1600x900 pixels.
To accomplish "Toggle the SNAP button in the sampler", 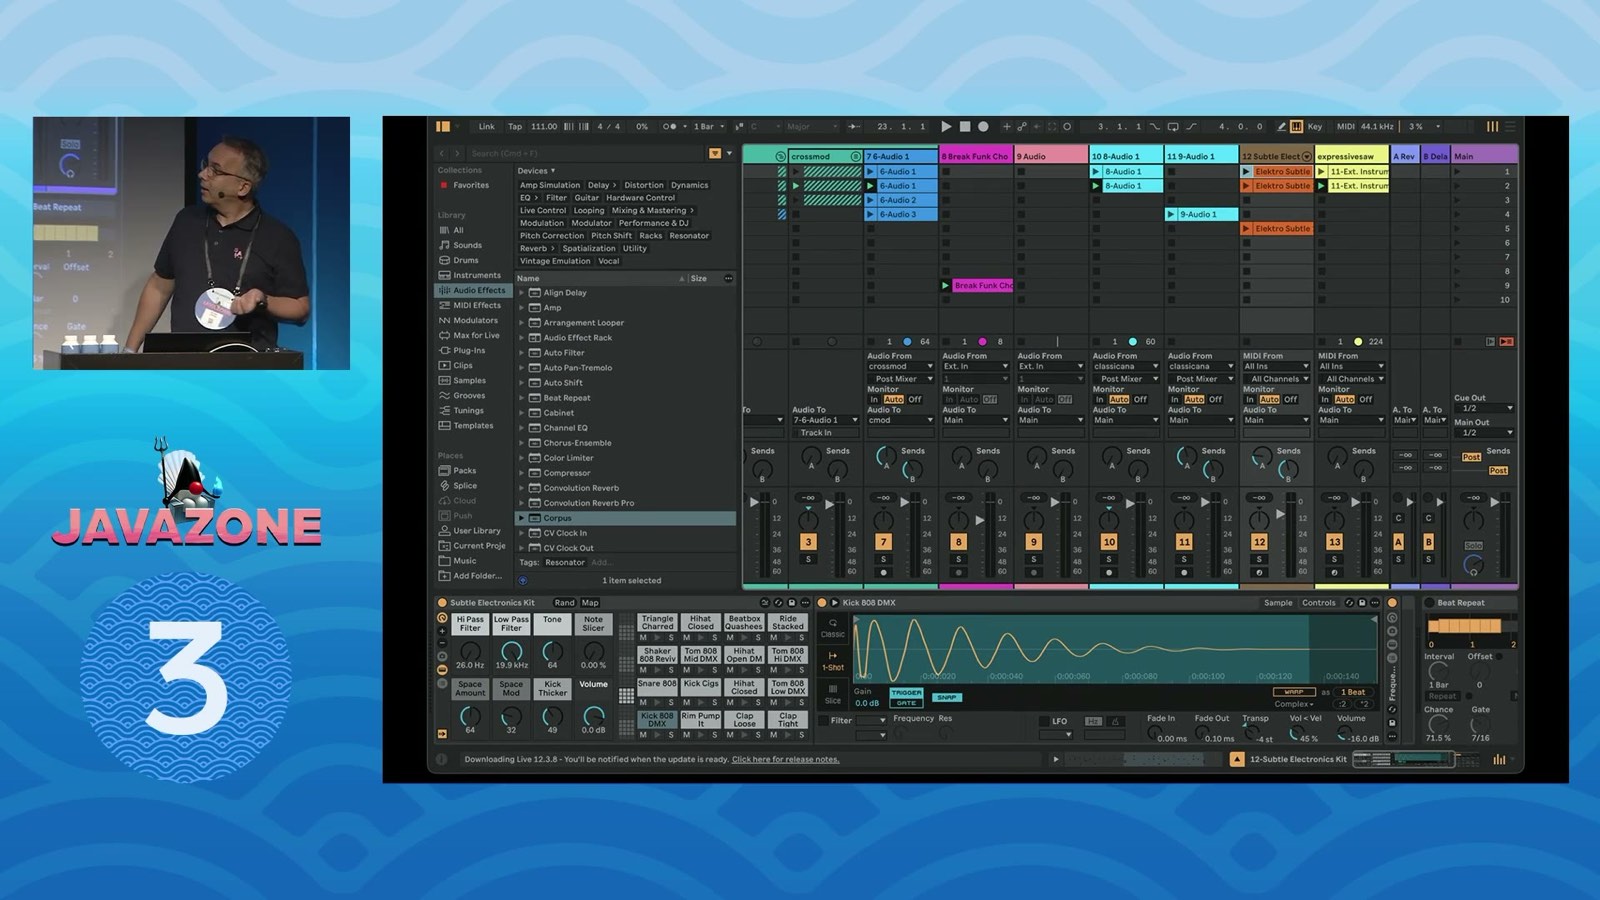I will coord(947,697).
